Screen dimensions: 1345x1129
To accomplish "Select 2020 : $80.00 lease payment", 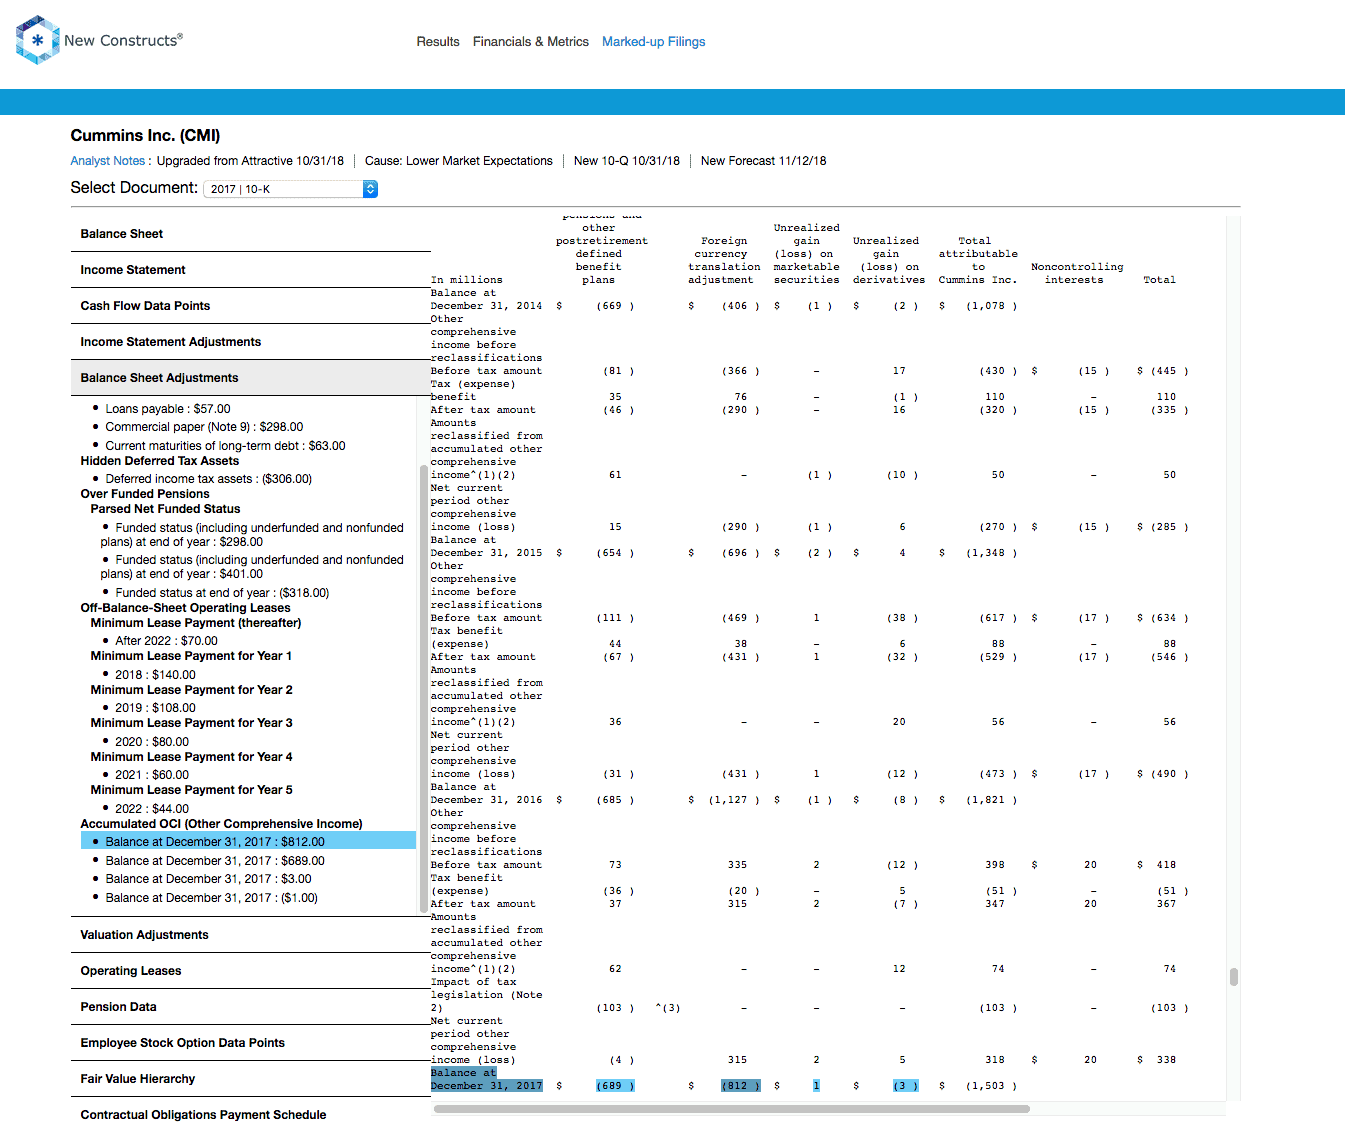I will (152, 742).
